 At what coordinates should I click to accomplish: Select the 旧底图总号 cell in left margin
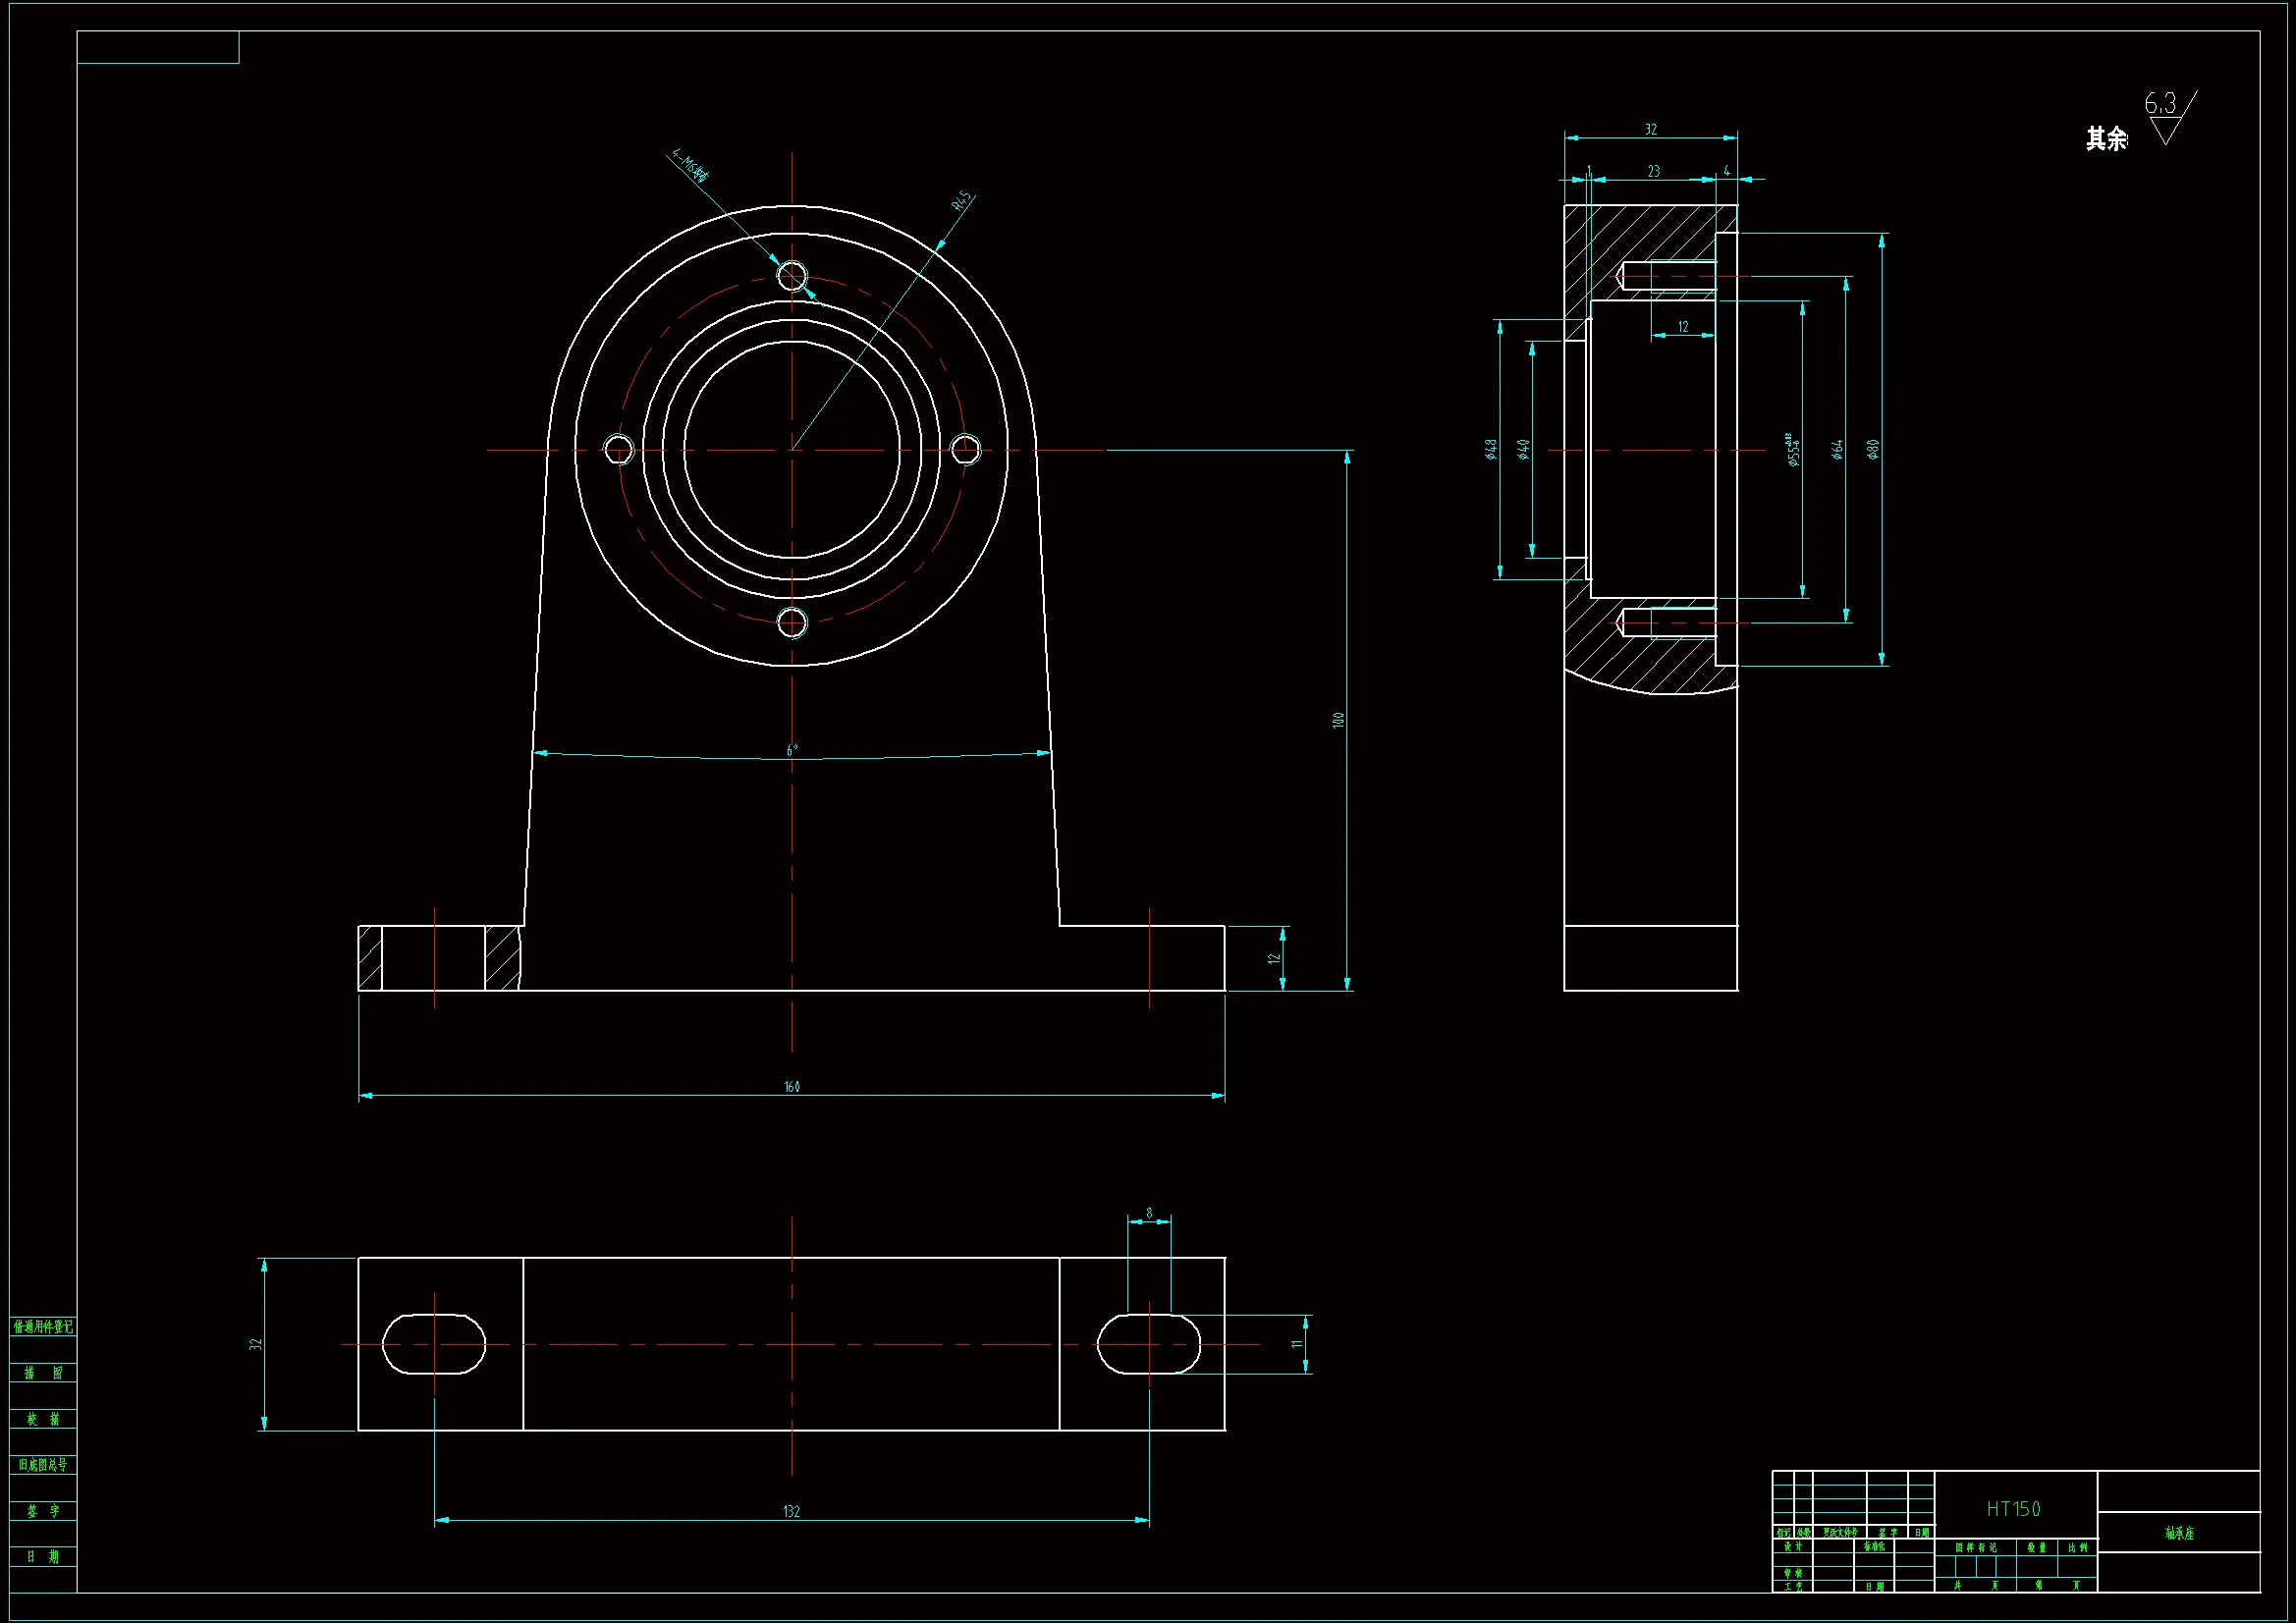(x=43, y=1465)
